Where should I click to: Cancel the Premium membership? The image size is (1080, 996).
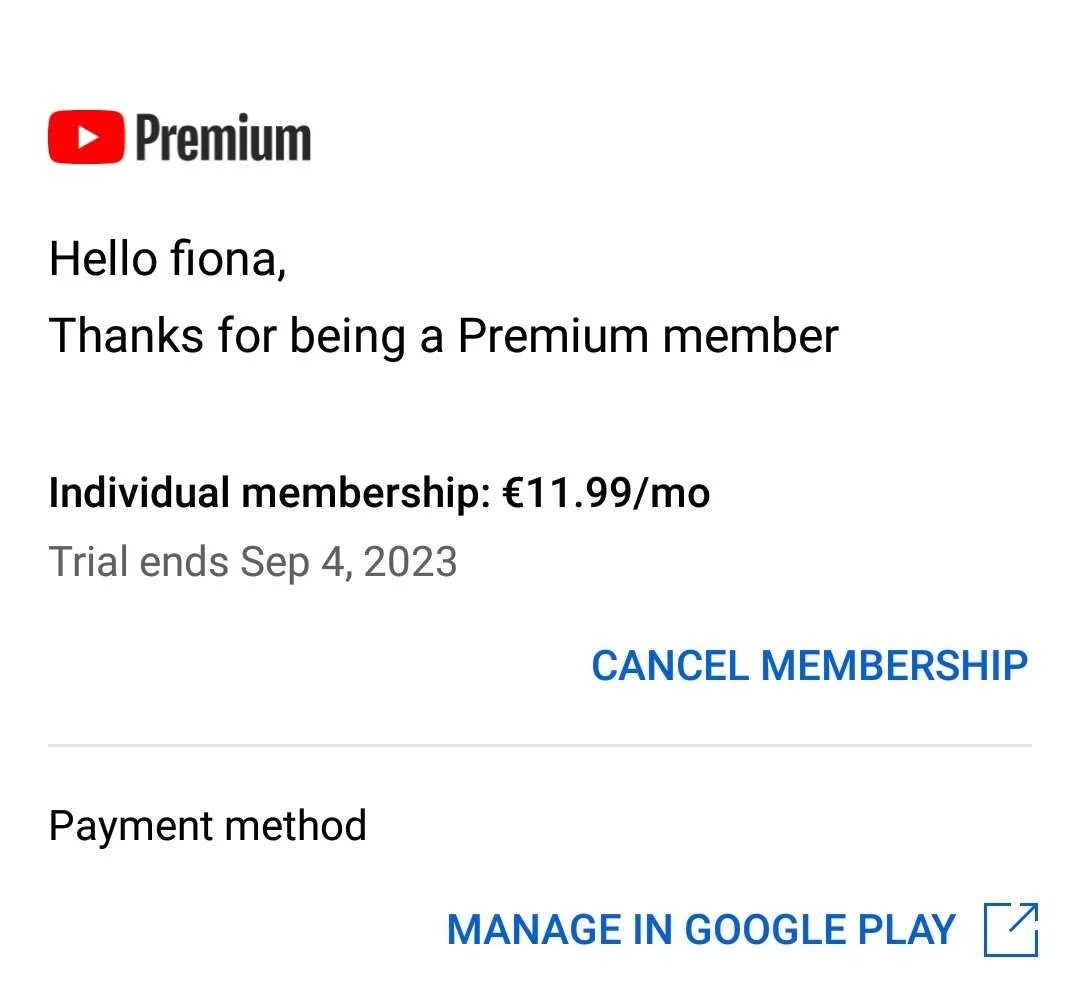click(809, 665)
